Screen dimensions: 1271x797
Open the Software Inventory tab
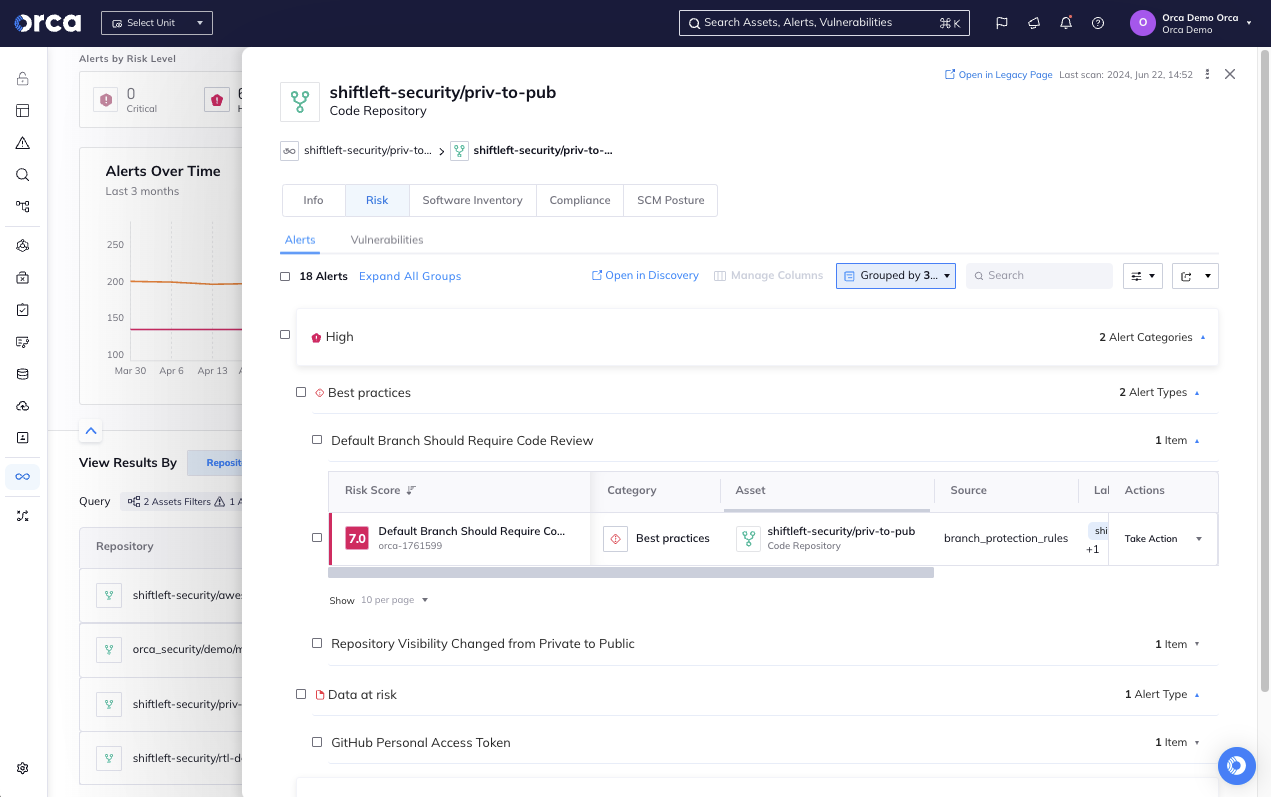[x=472, y=200]
